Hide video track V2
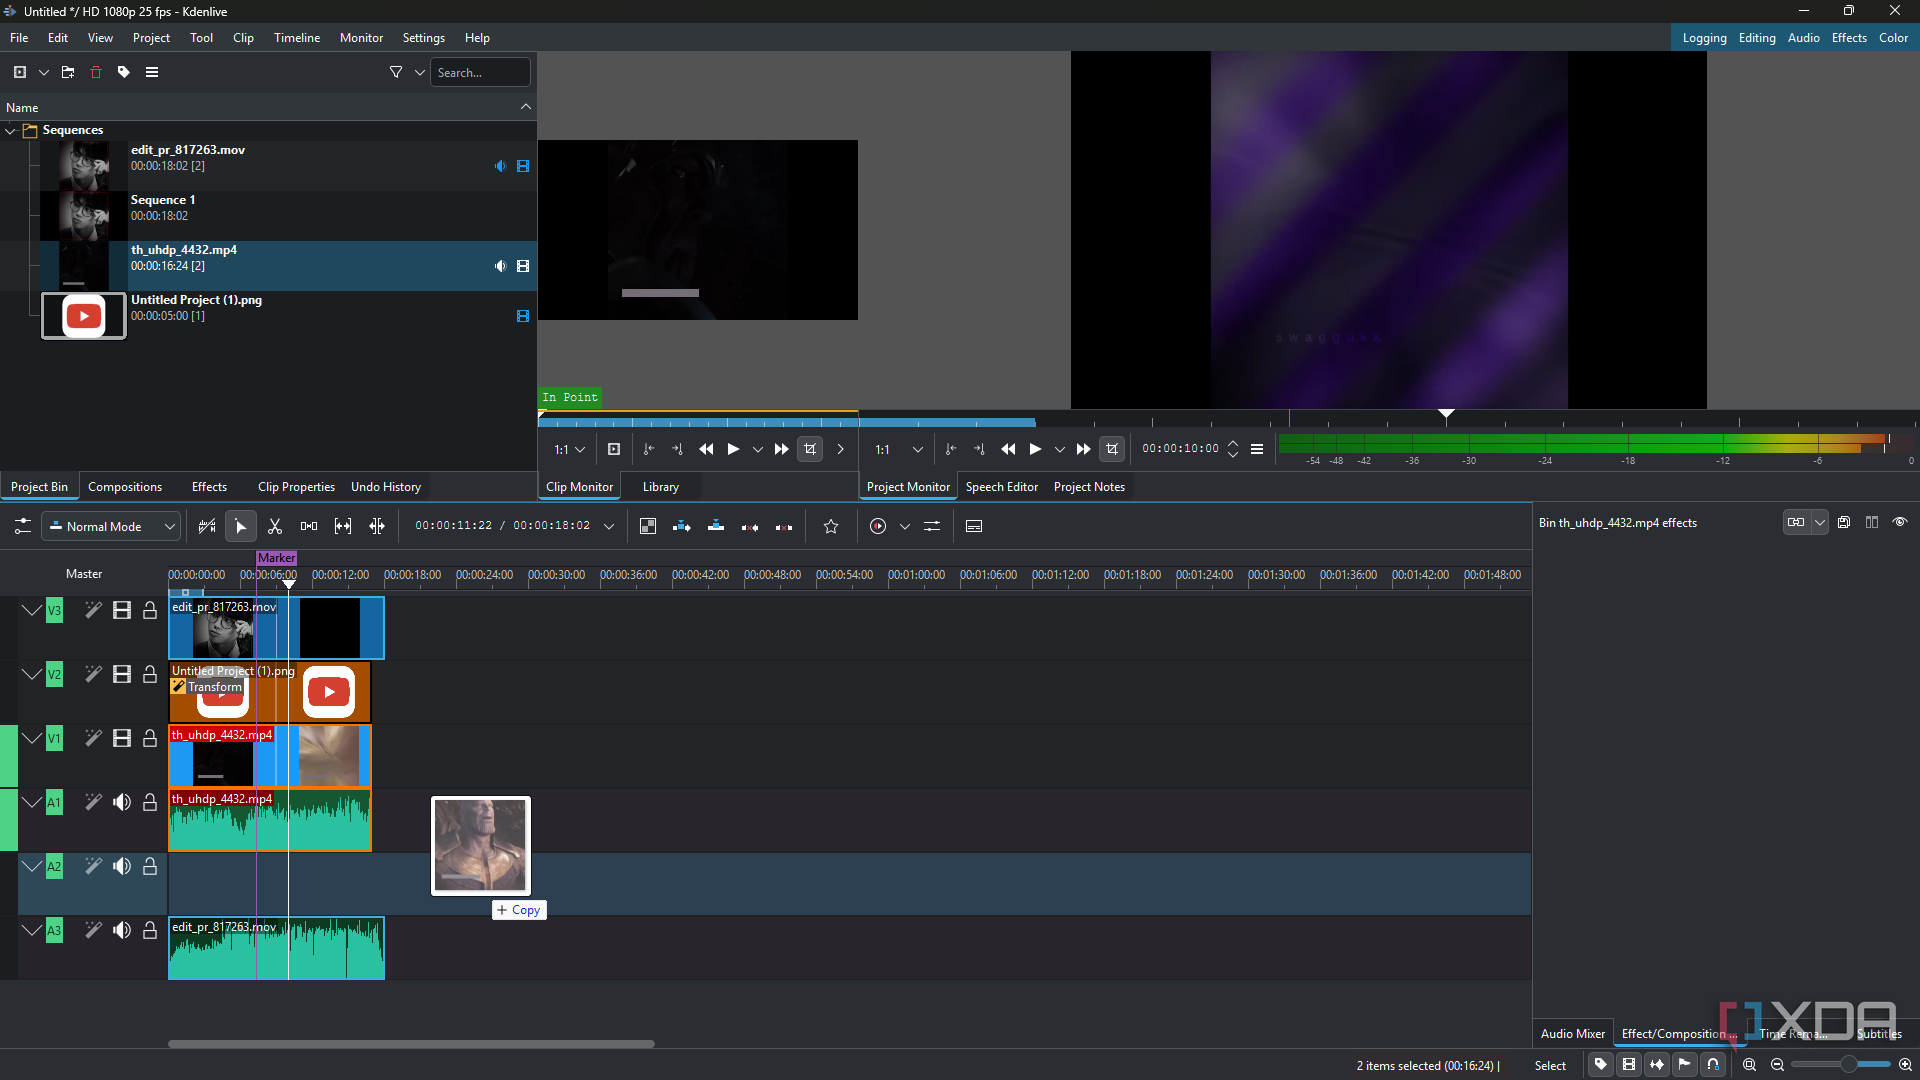Viewport: 1920px width, 1080px height. pyautogui.click(x=122, y=674)
